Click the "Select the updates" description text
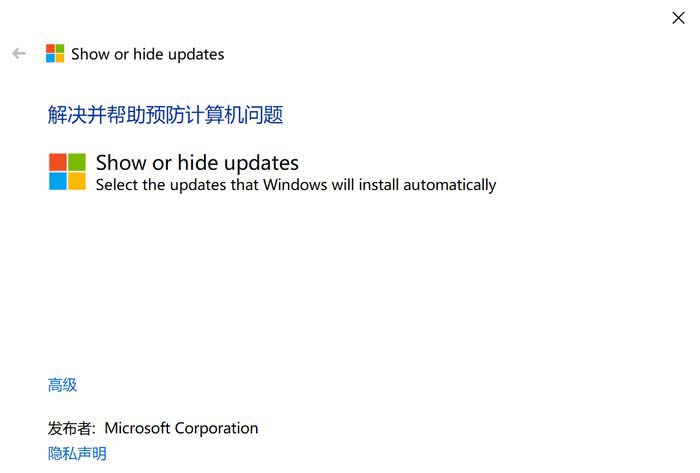Screen dimensions: 700x473 coord(296,185)
